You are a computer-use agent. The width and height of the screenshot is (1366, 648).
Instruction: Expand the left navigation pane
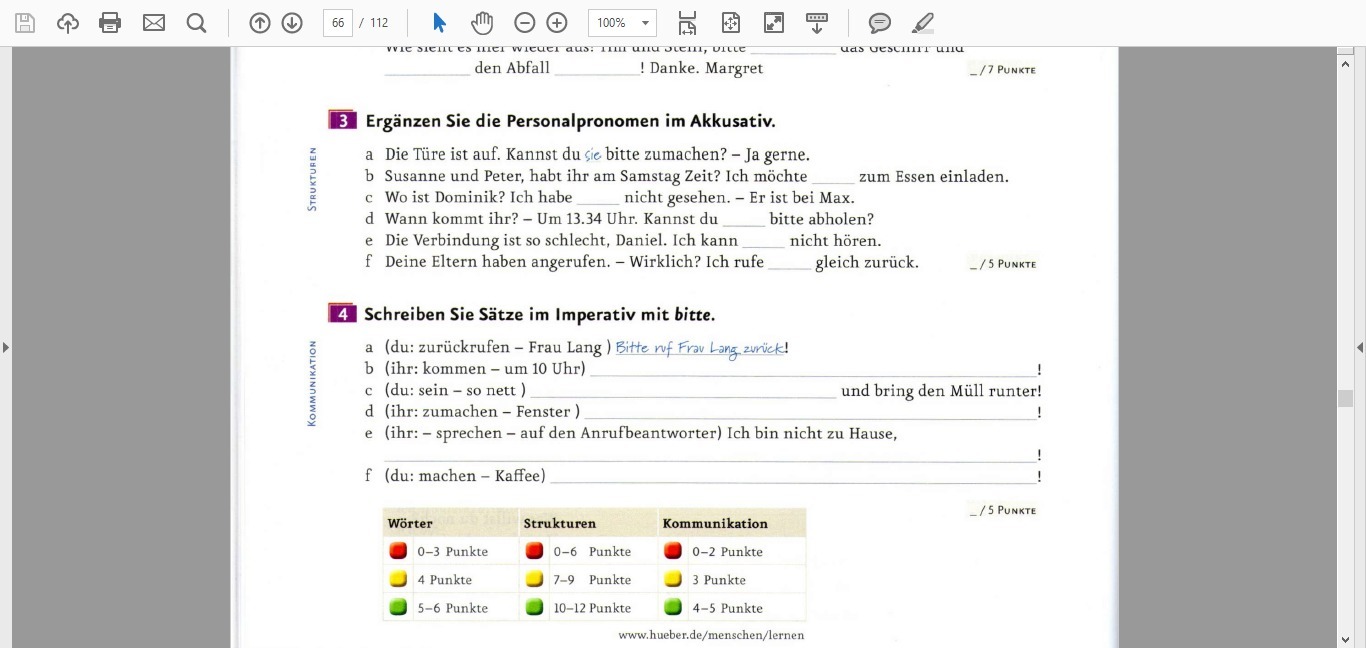point(6,347)
